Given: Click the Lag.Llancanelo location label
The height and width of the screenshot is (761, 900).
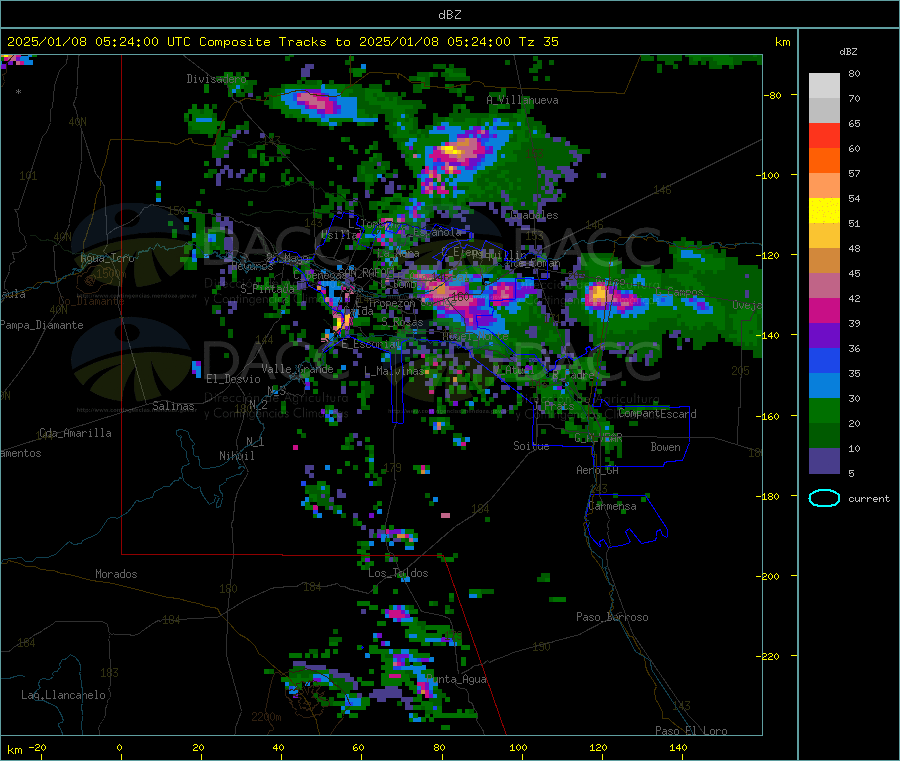Looking at the screenshot, I should click(63, 695).
